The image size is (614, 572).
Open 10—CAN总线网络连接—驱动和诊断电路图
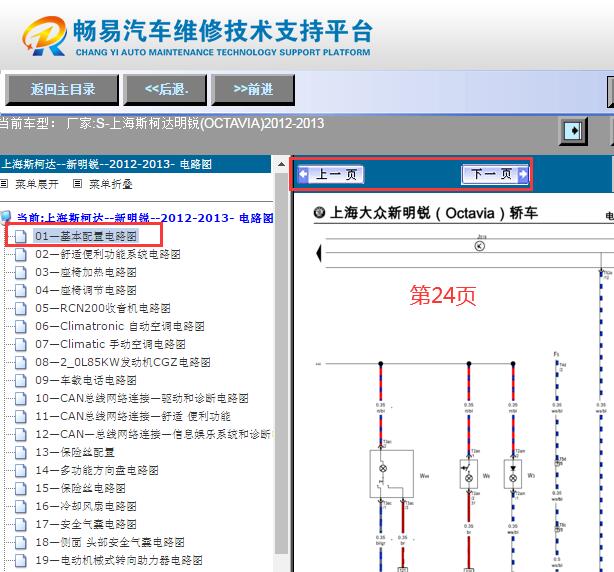pyautogui.click(x=142, y=398)
